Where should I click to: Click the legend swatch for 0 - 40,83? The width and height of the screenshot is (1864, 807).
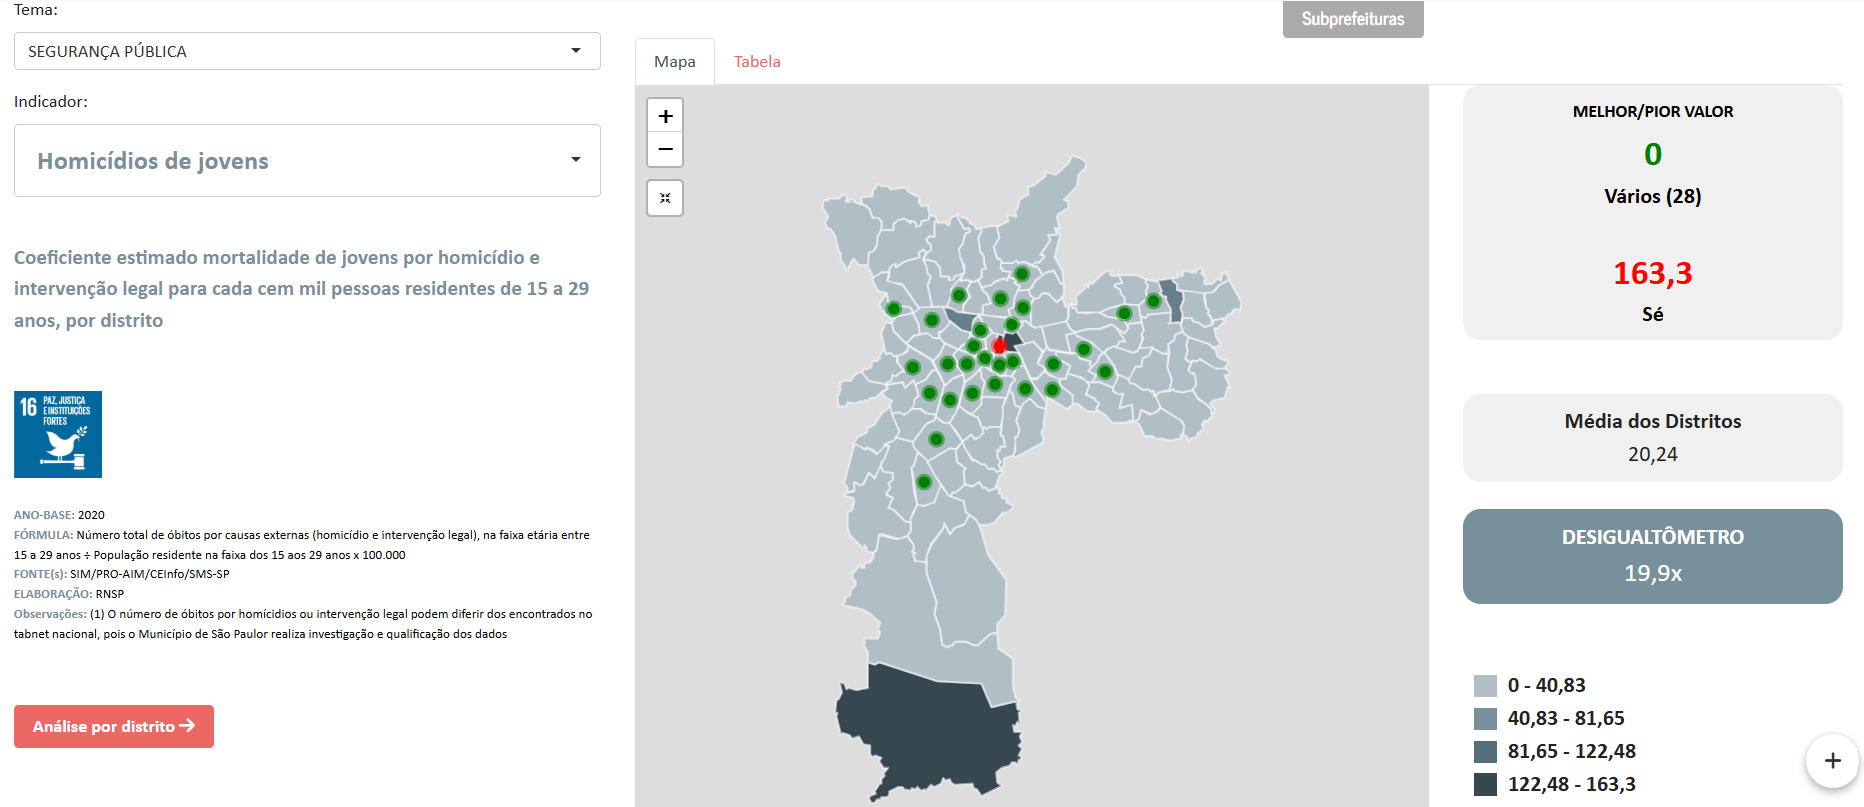1485,686
